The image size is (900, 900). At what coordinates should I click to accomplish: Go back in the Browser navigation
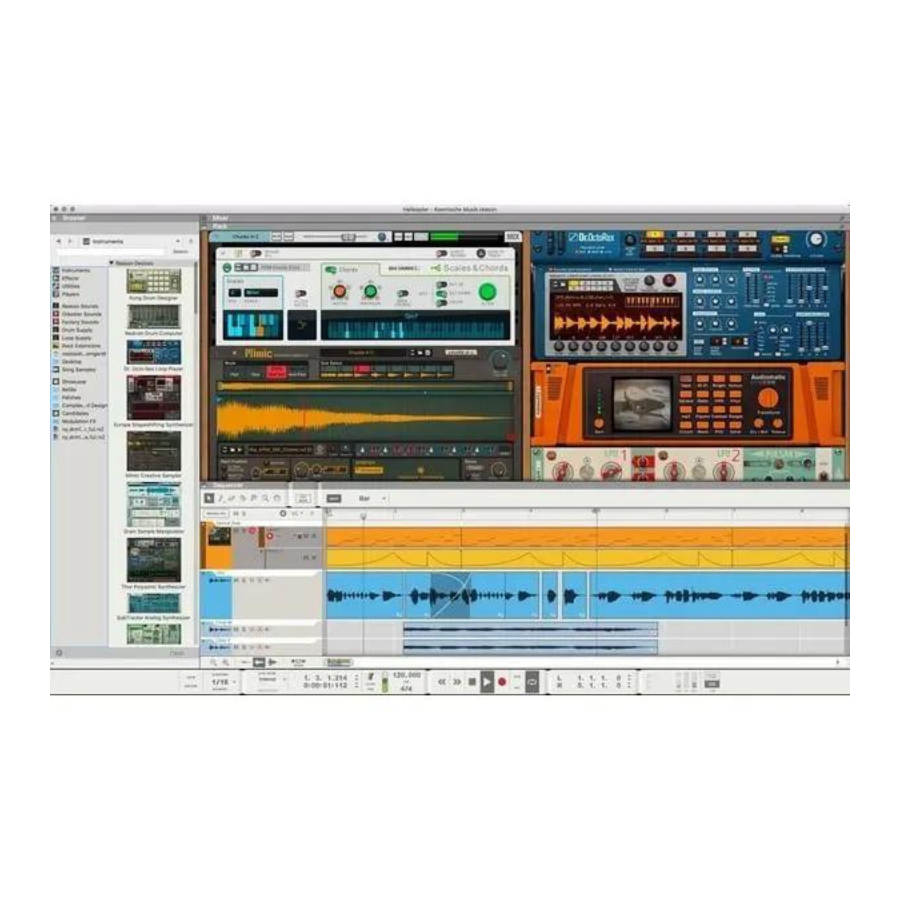(59, 242)
